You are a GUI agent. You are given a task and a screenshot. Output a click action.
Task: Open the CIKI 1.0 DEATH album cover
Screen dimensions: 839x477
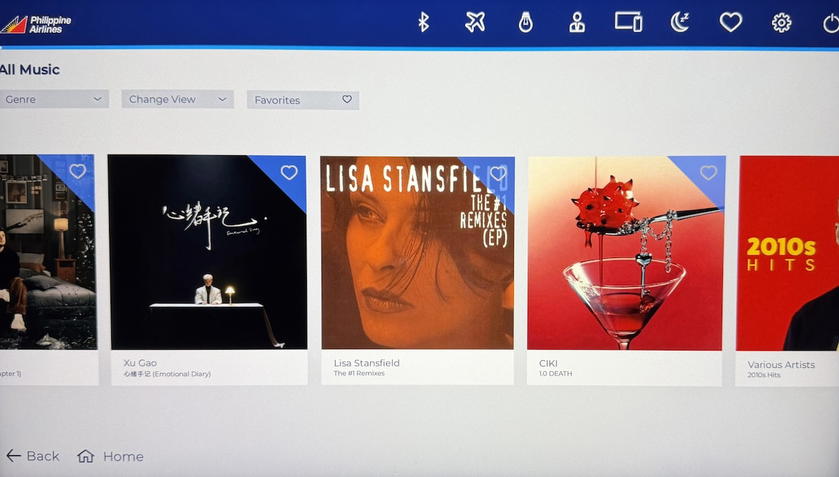pyautogui.click(x=626, y=253)
